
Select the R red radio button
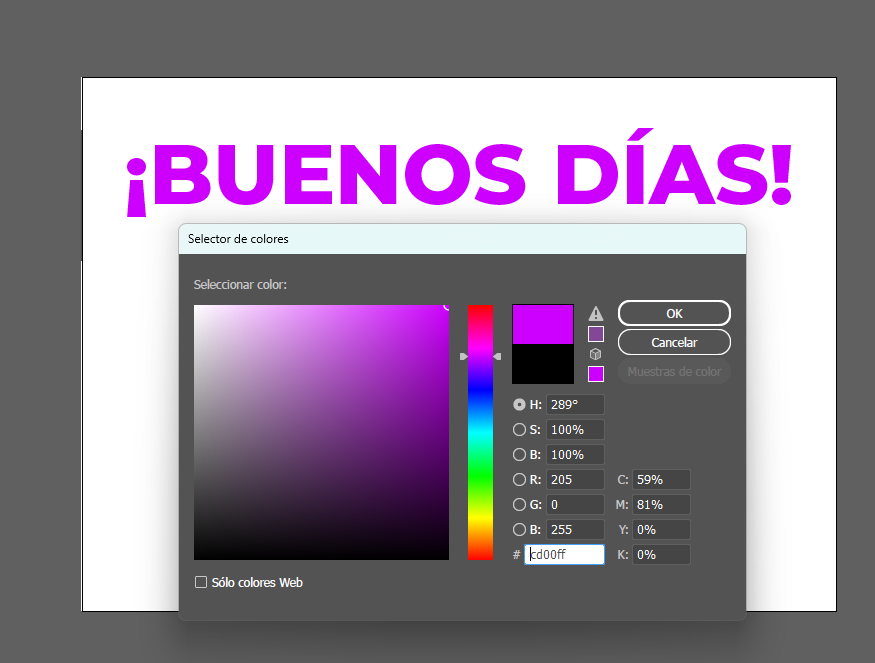click(519, 479)
